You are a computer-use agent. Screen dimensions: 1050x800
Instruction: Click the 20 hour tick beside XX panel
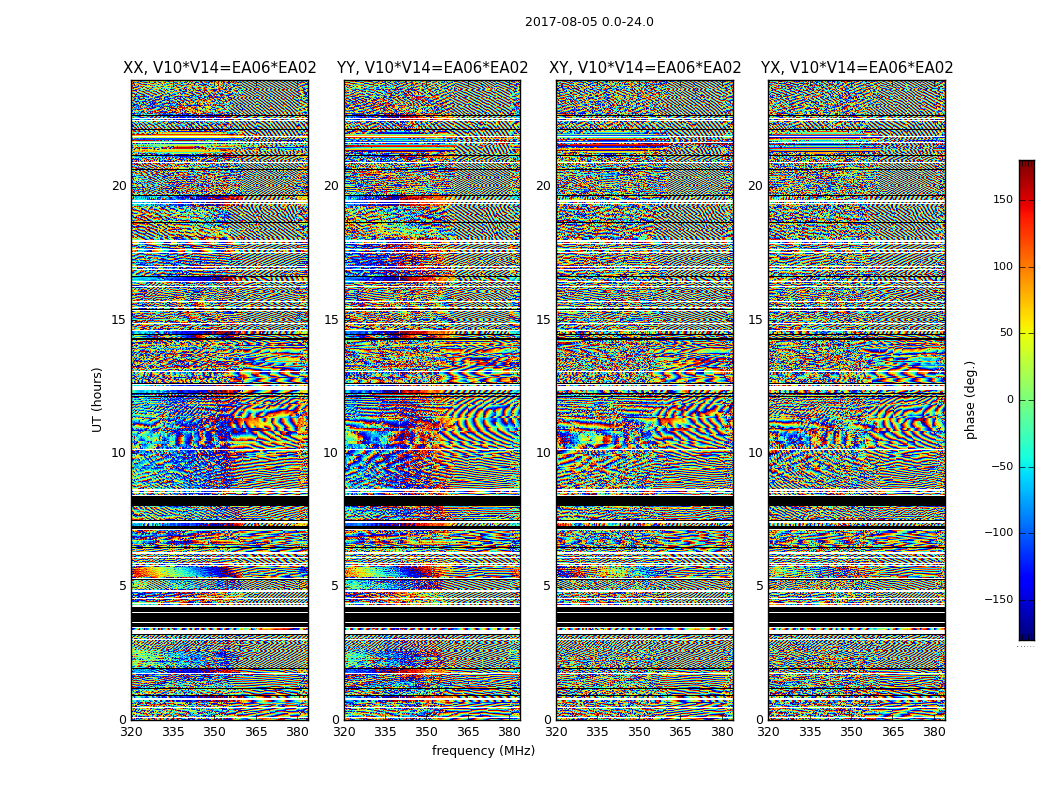point(119,186)
